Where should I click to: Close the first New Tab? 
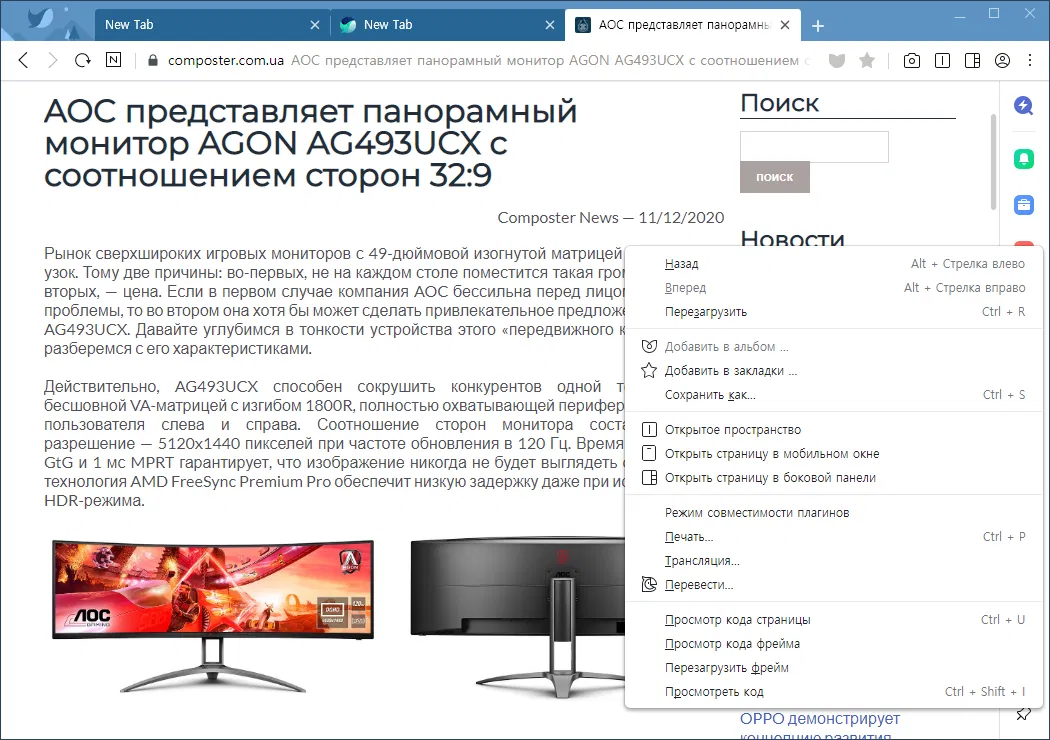pos(315,25)
